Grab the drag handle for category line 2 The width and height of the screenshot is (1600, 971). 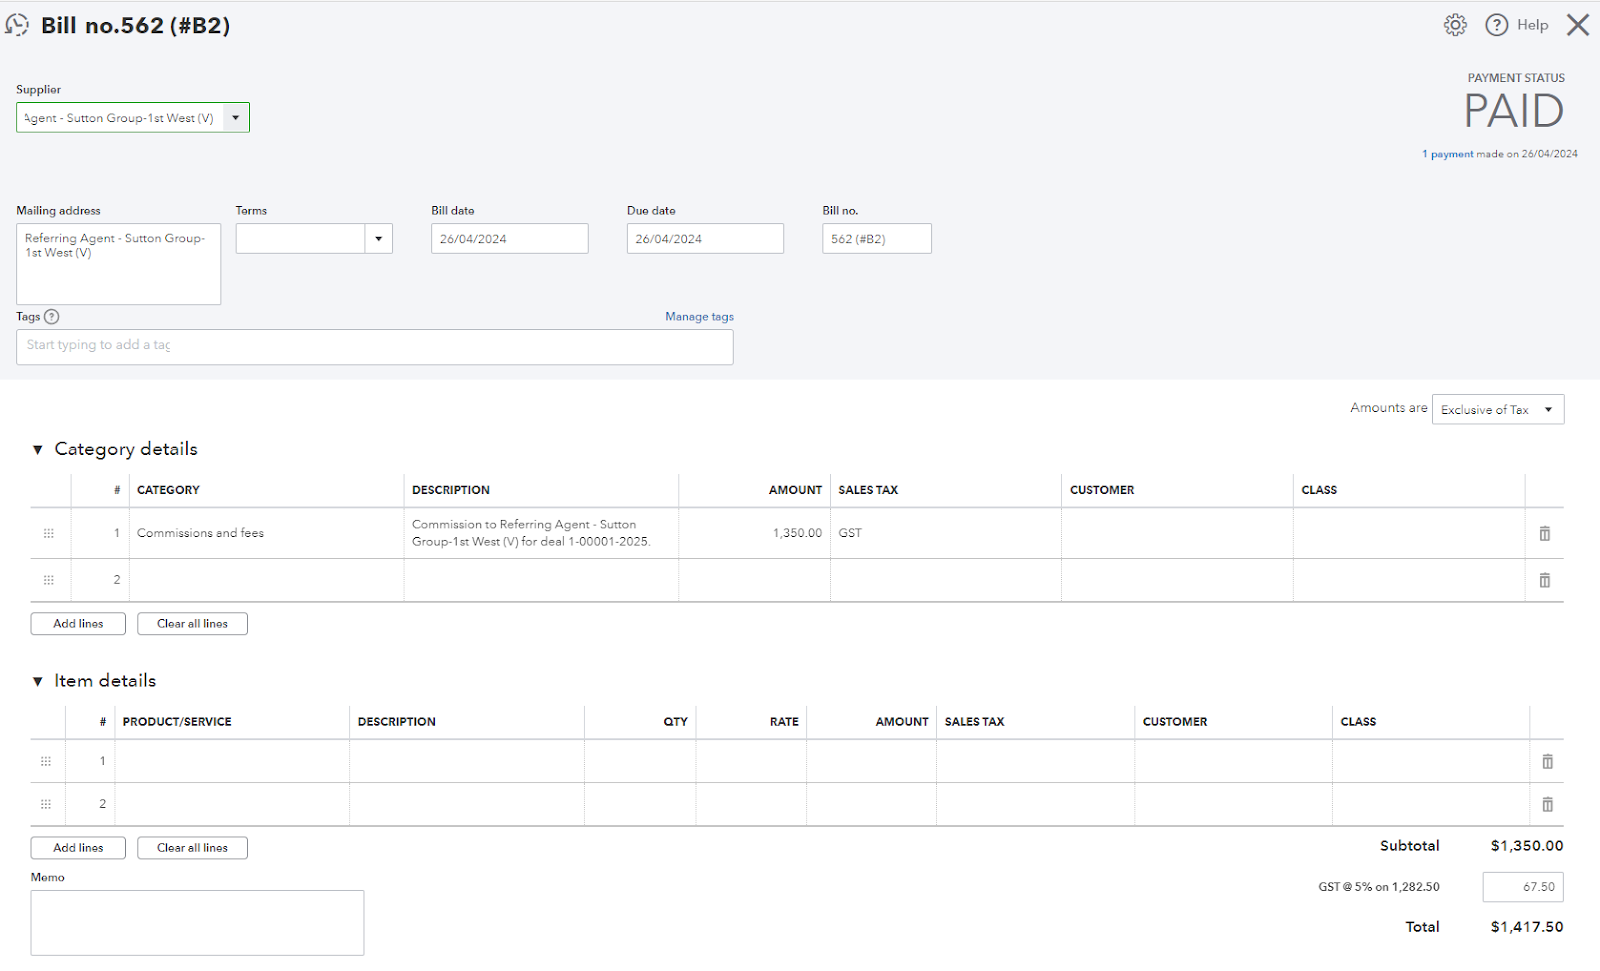48,580
